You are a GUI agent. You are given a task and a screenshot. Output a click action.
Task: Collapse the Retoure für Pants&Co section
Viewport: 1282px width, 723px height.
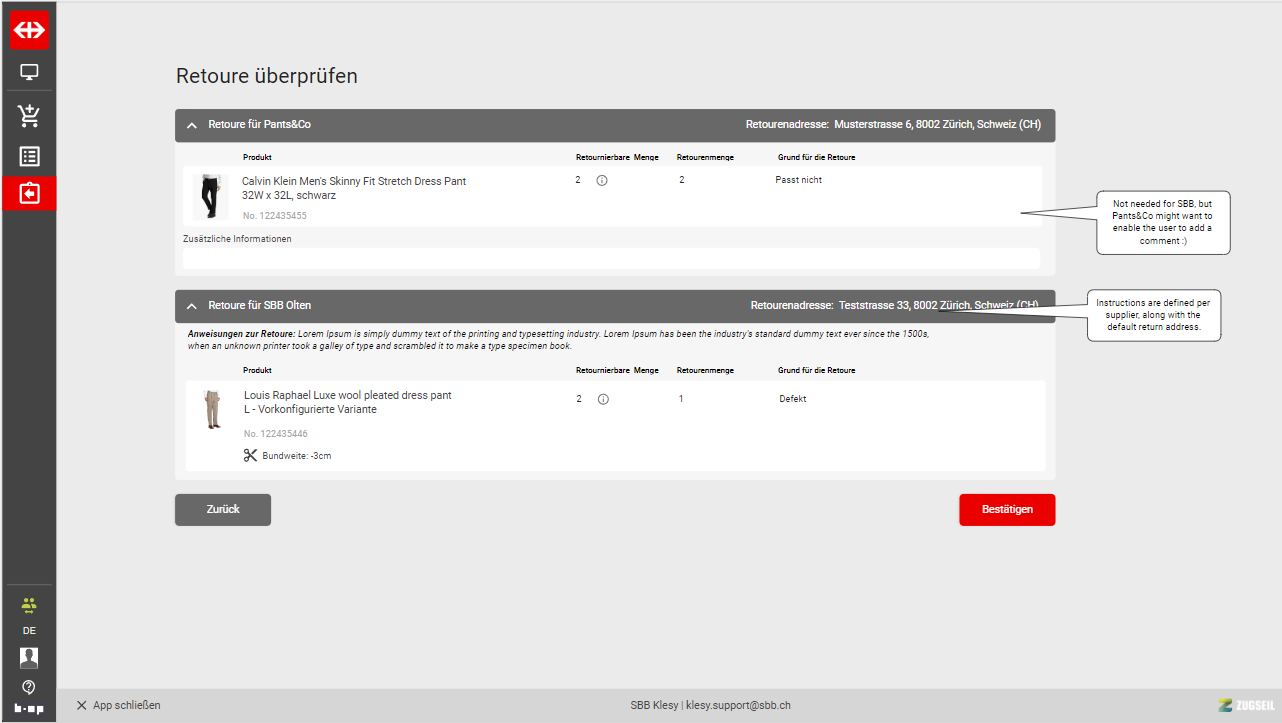coord(192,125)
